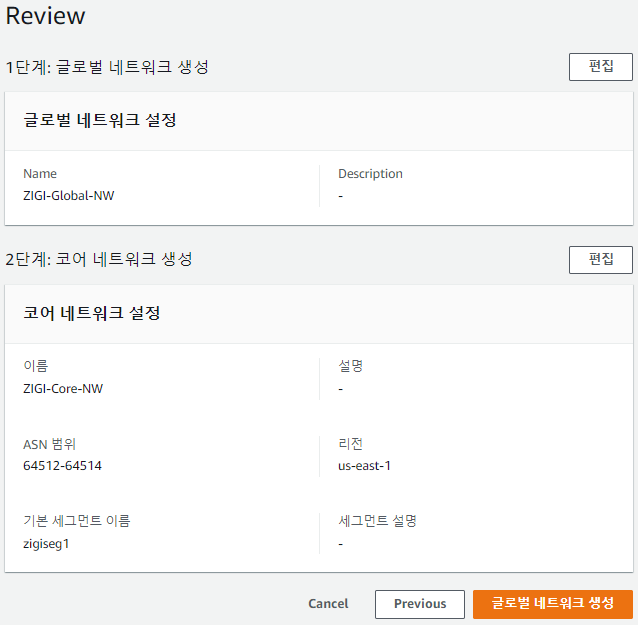
Task: Click 편집 button for 2단계 core network
Action: click(x=601, y=260)
